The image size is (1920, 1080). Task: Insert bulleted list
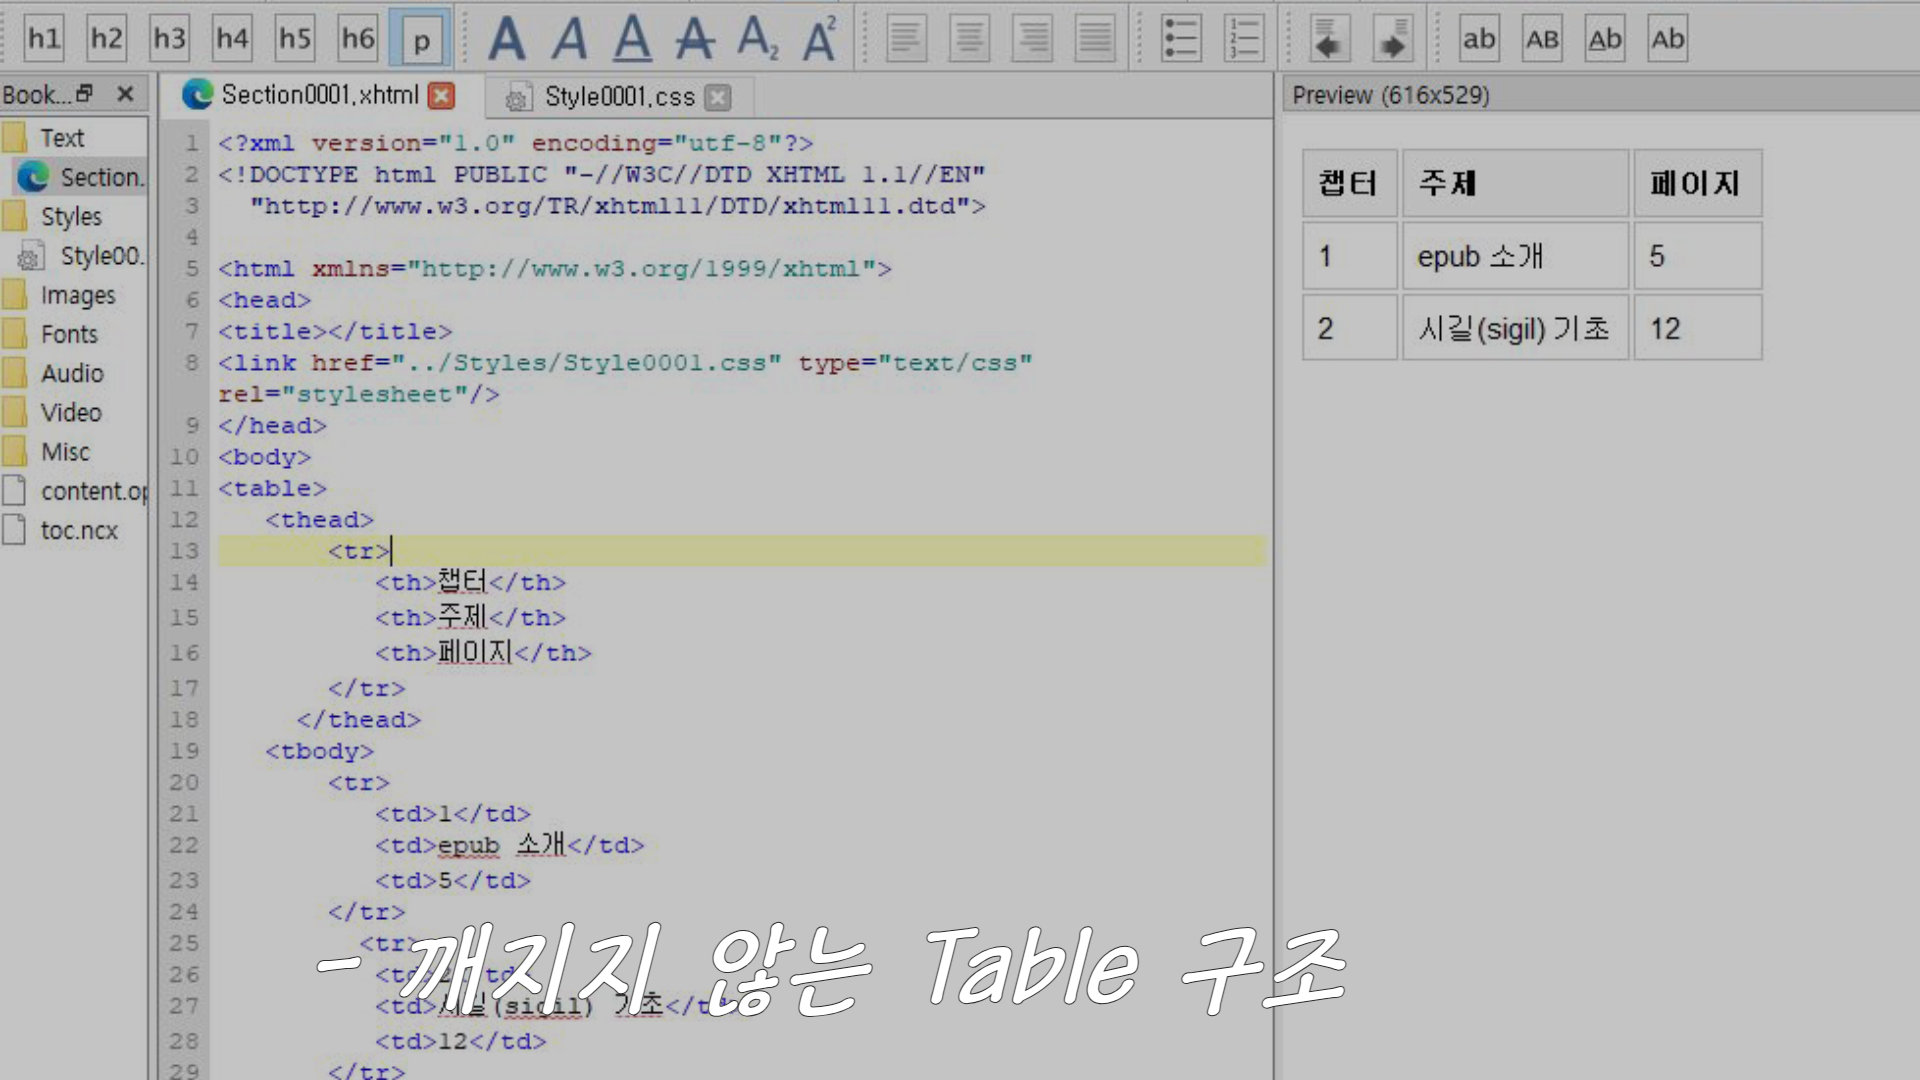(1181, 39)
